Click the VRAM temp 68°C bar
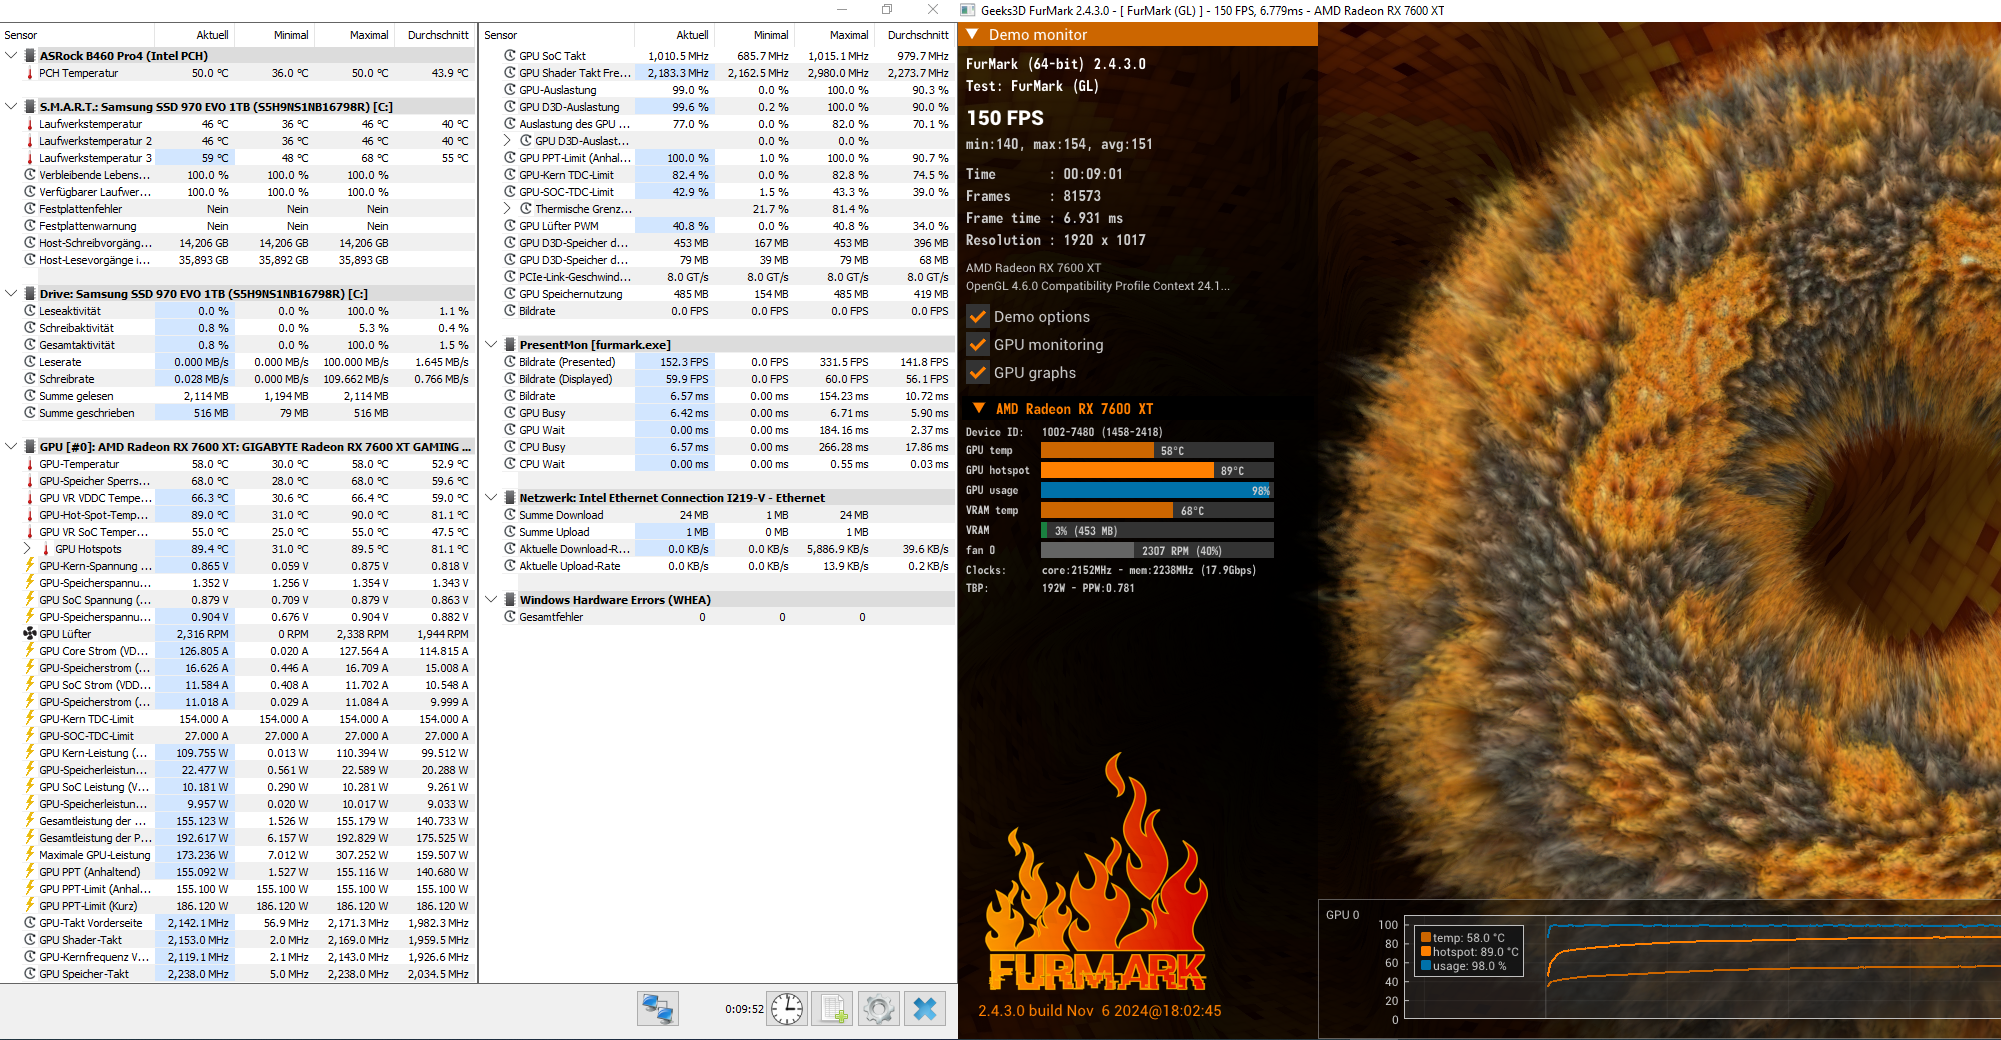The image size is (2001, 1040). tap(1157, 511)
